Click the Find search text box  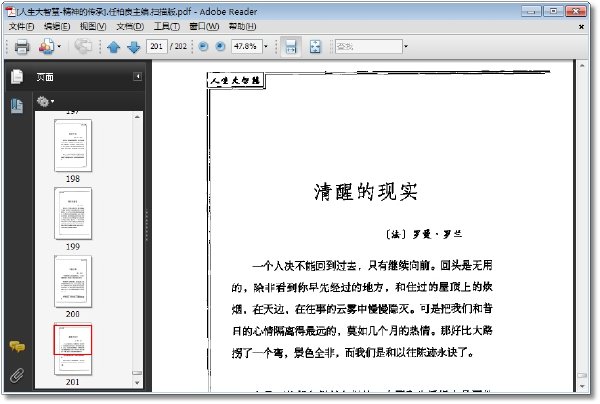pyautogui.click(x=368, y=47)
